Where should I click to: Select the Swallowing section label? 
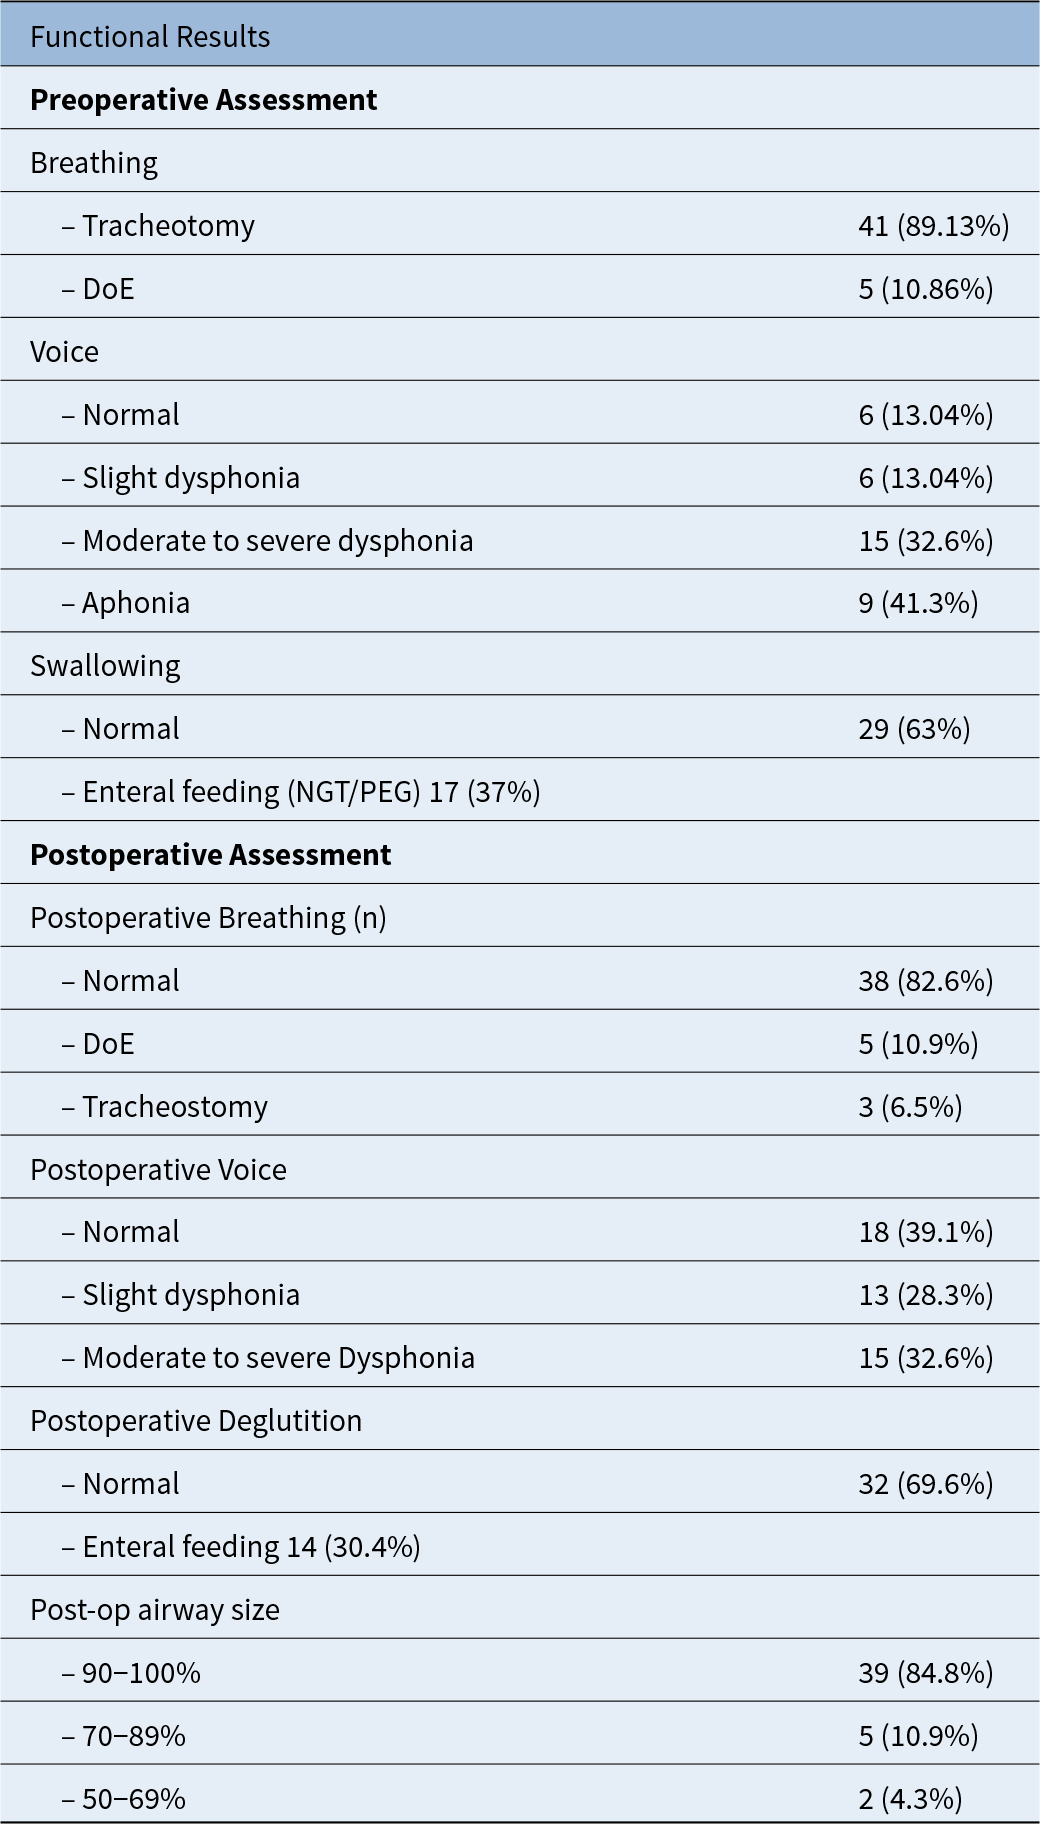tap(105, 666)
